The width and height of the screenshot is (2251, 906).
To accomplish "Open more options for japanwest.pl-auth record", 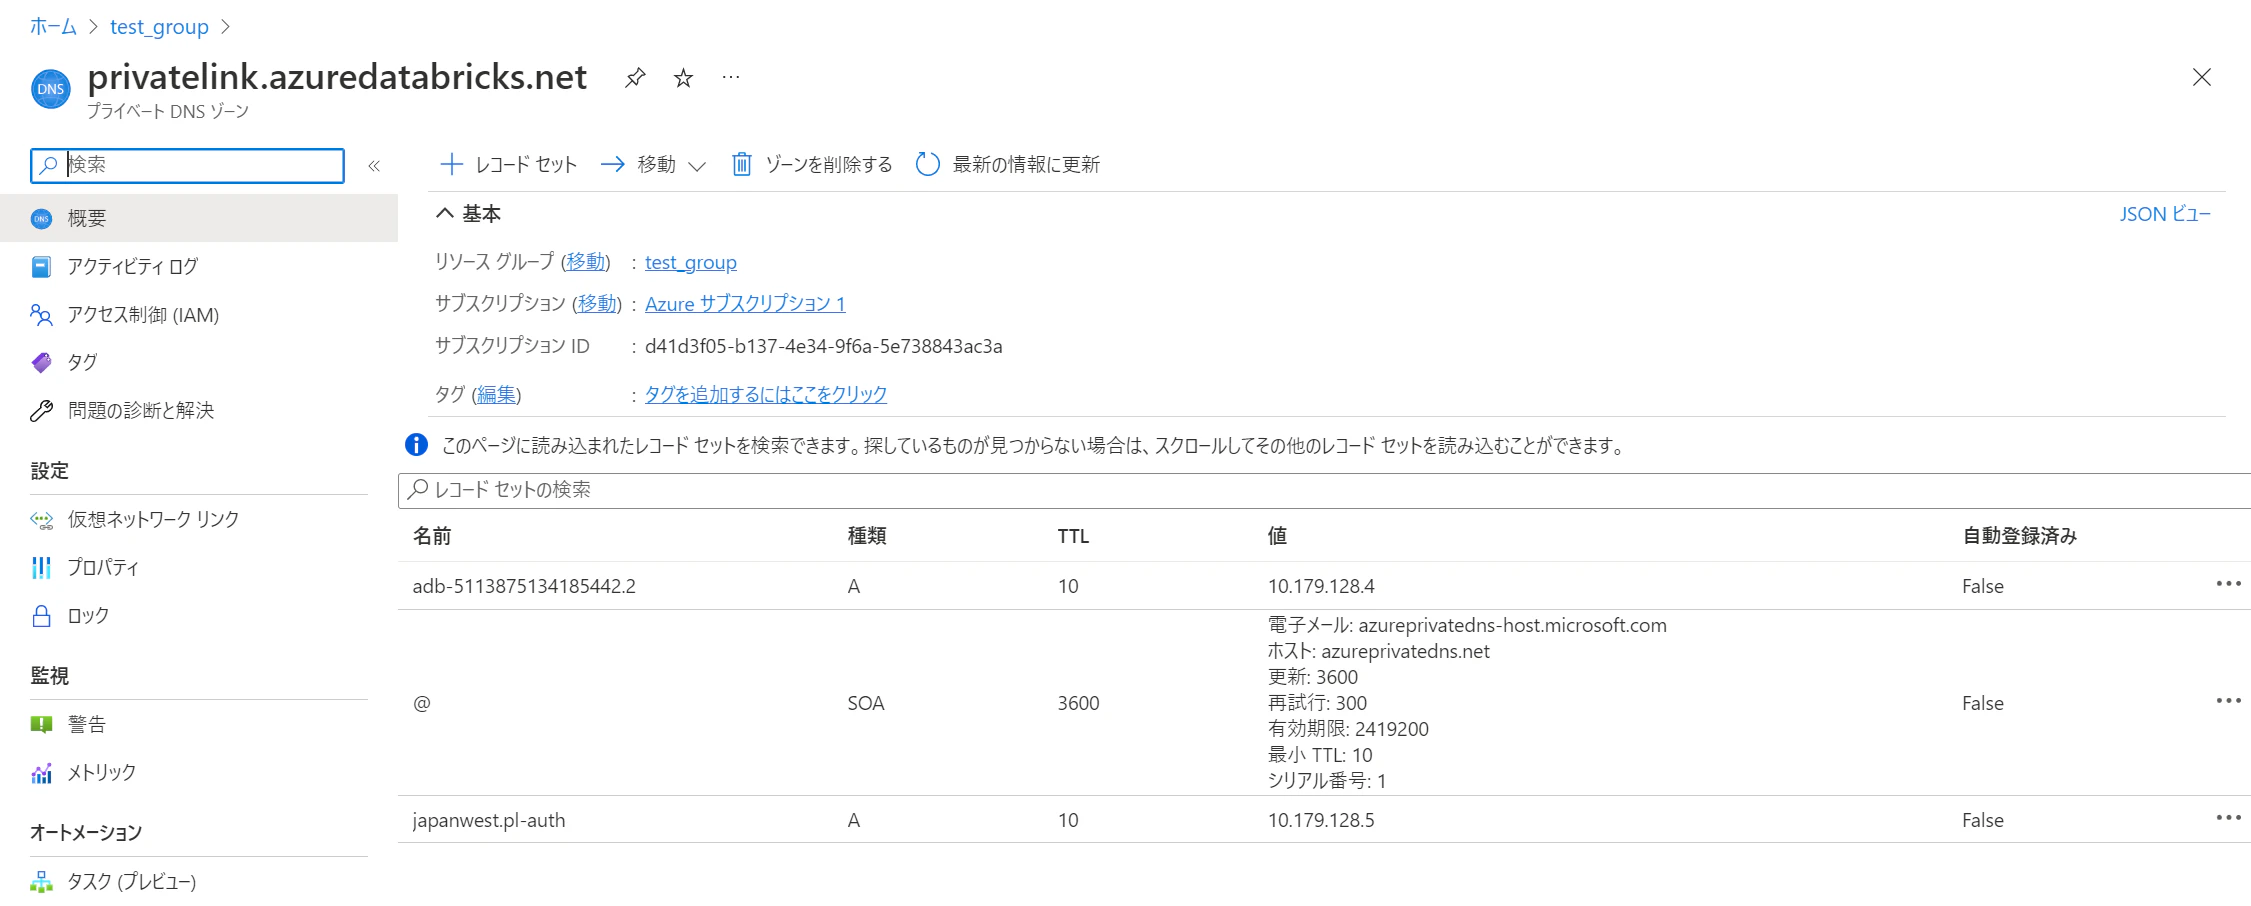I will (2228, 818).
